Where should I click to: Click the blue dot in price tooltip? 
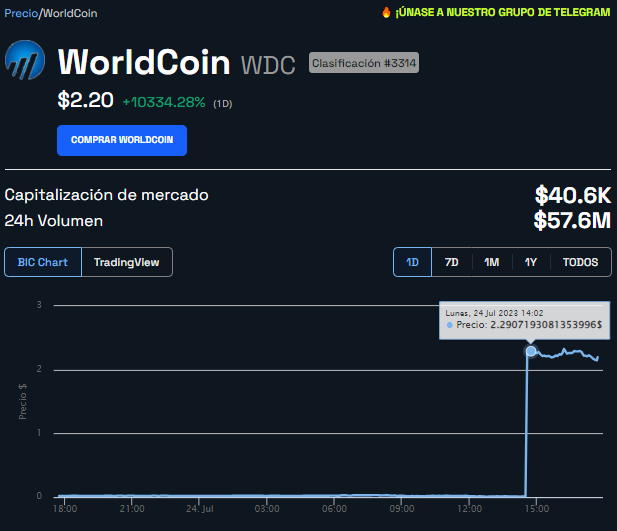[450, 325]
